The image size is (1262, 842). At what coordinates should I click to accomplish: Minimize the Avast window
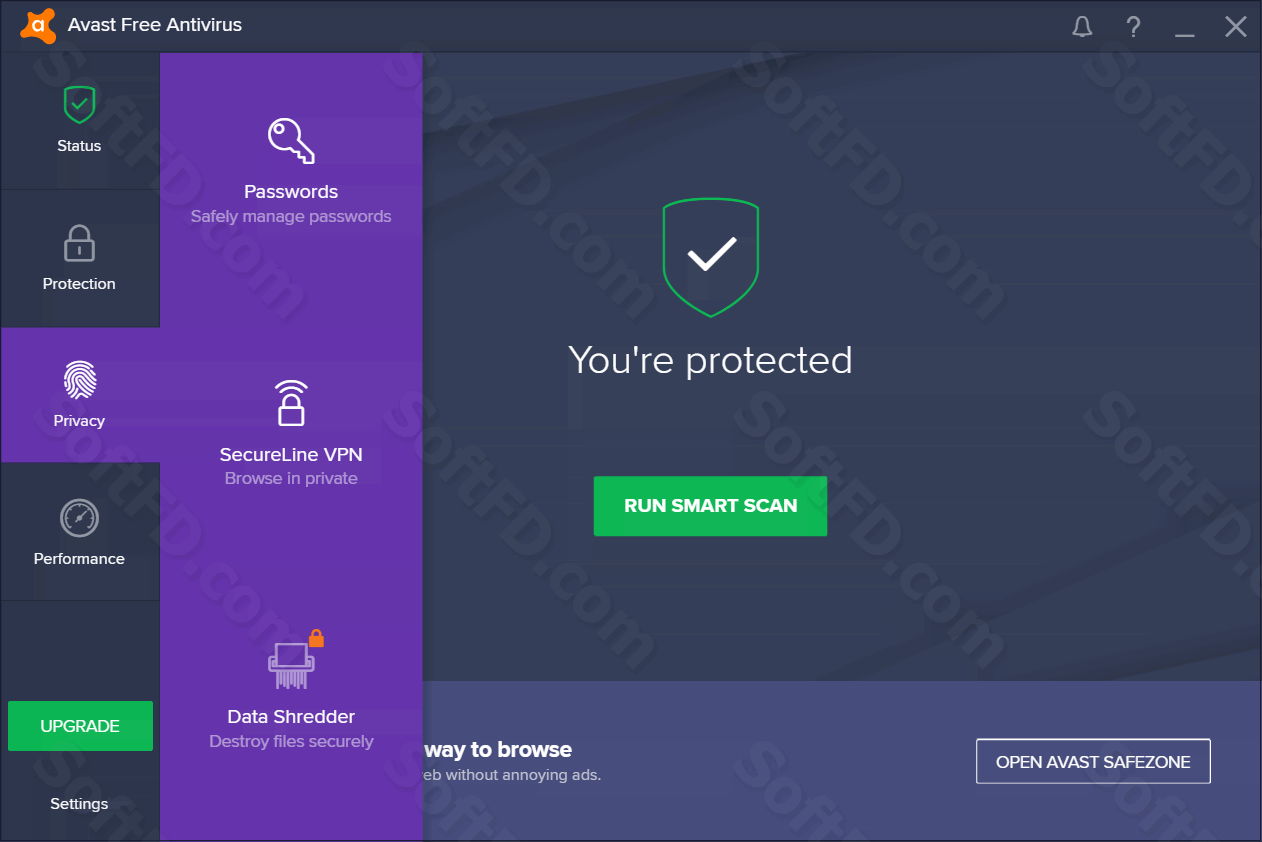click(x=1185, y=27)
